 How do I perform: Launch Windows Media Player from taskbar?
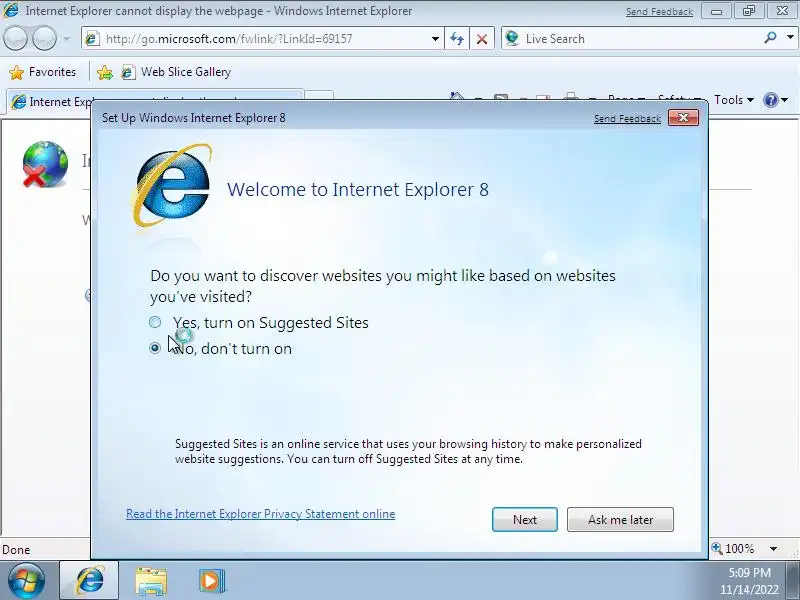(x=212, y=581)
